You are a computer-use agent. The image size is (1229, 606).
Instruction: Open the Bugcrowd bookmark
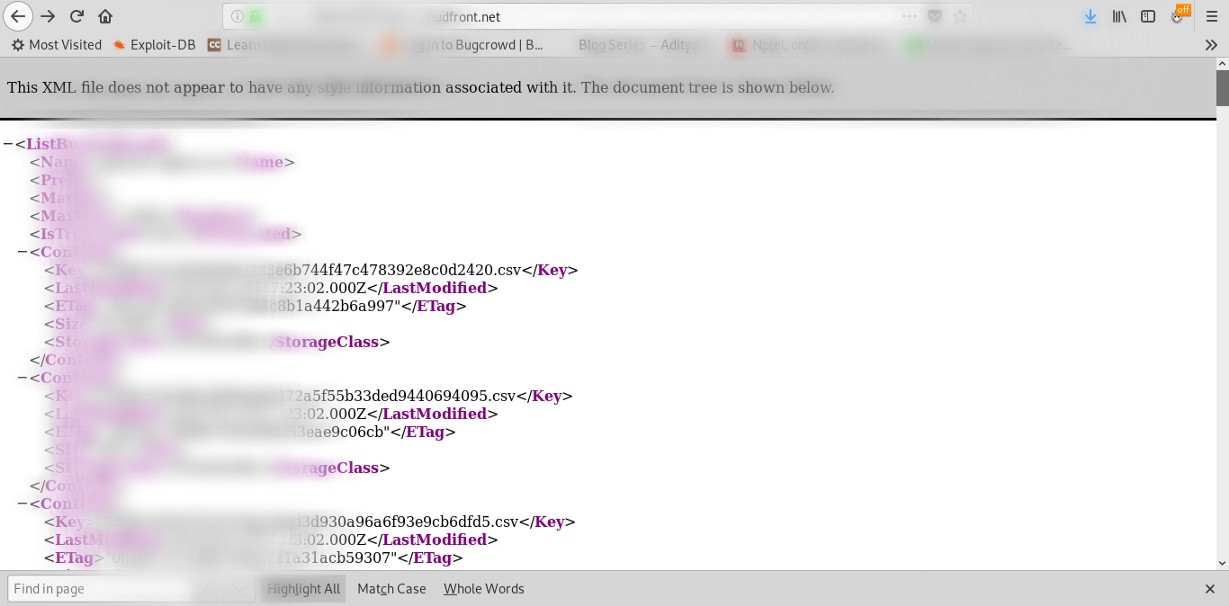463,45
